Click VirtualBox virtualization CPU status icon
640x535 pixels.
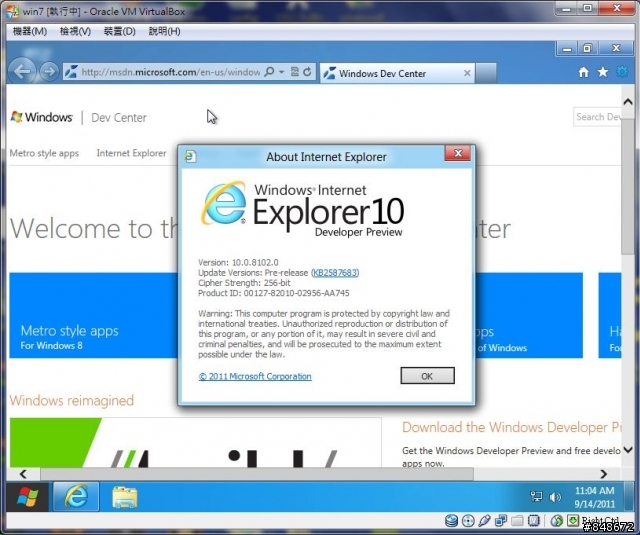(x=533, y=520)
